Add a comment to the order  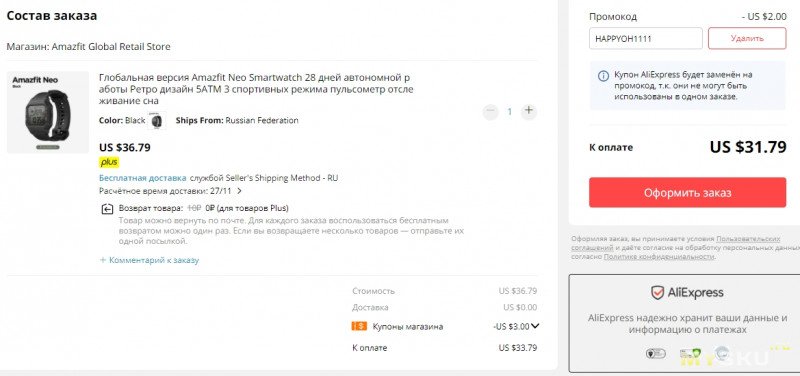[x=149, y=260]
